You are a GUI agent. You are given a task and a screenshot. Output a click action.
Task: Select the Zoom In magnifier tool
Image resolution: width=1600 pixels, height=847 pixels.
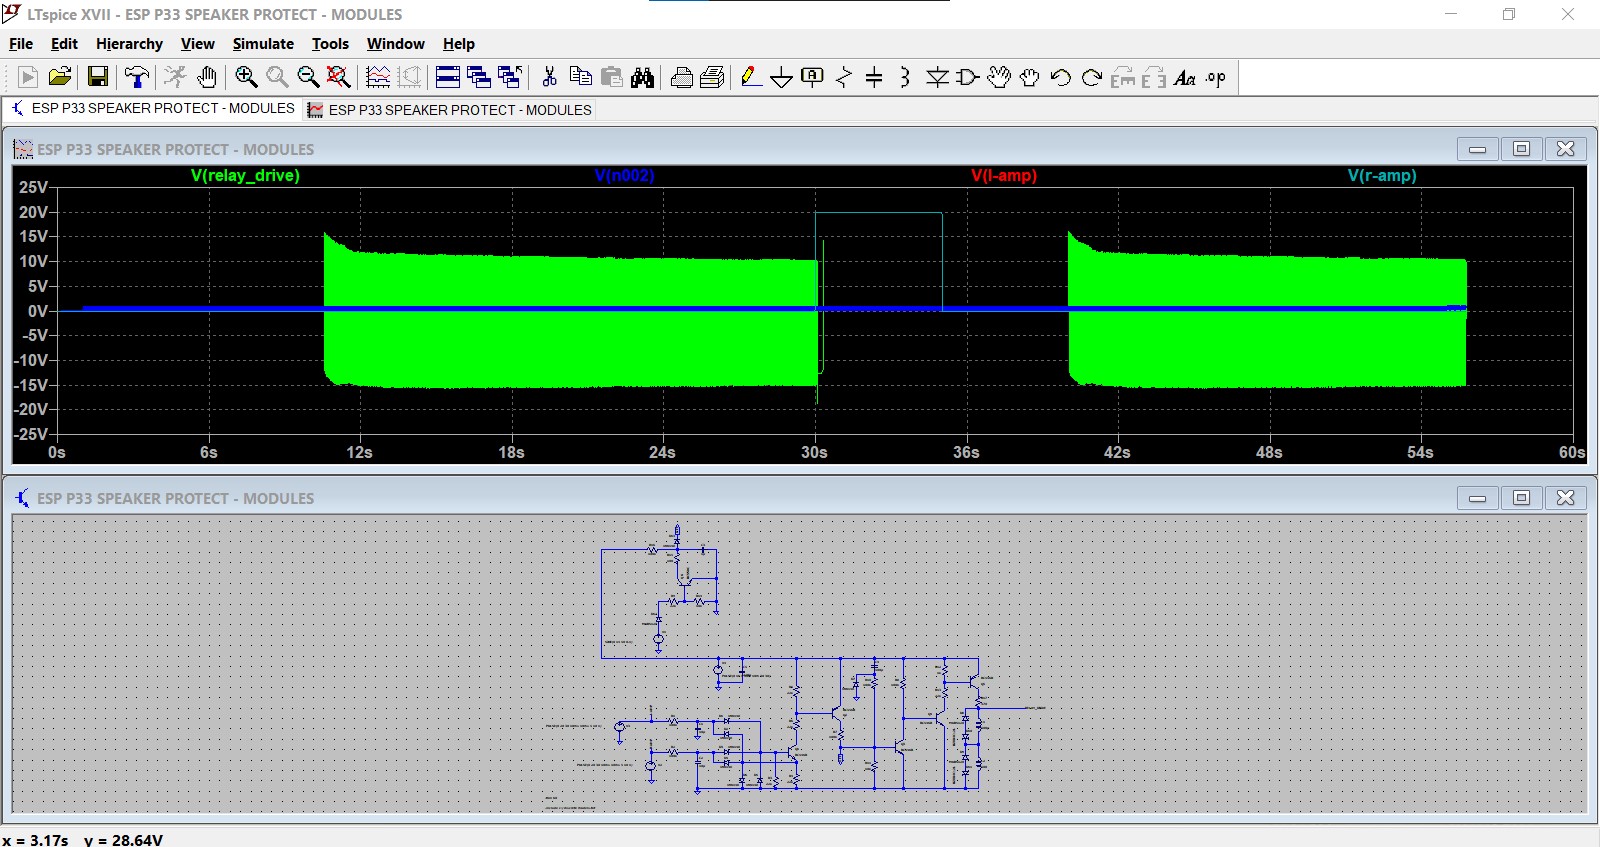click(246, 77)
